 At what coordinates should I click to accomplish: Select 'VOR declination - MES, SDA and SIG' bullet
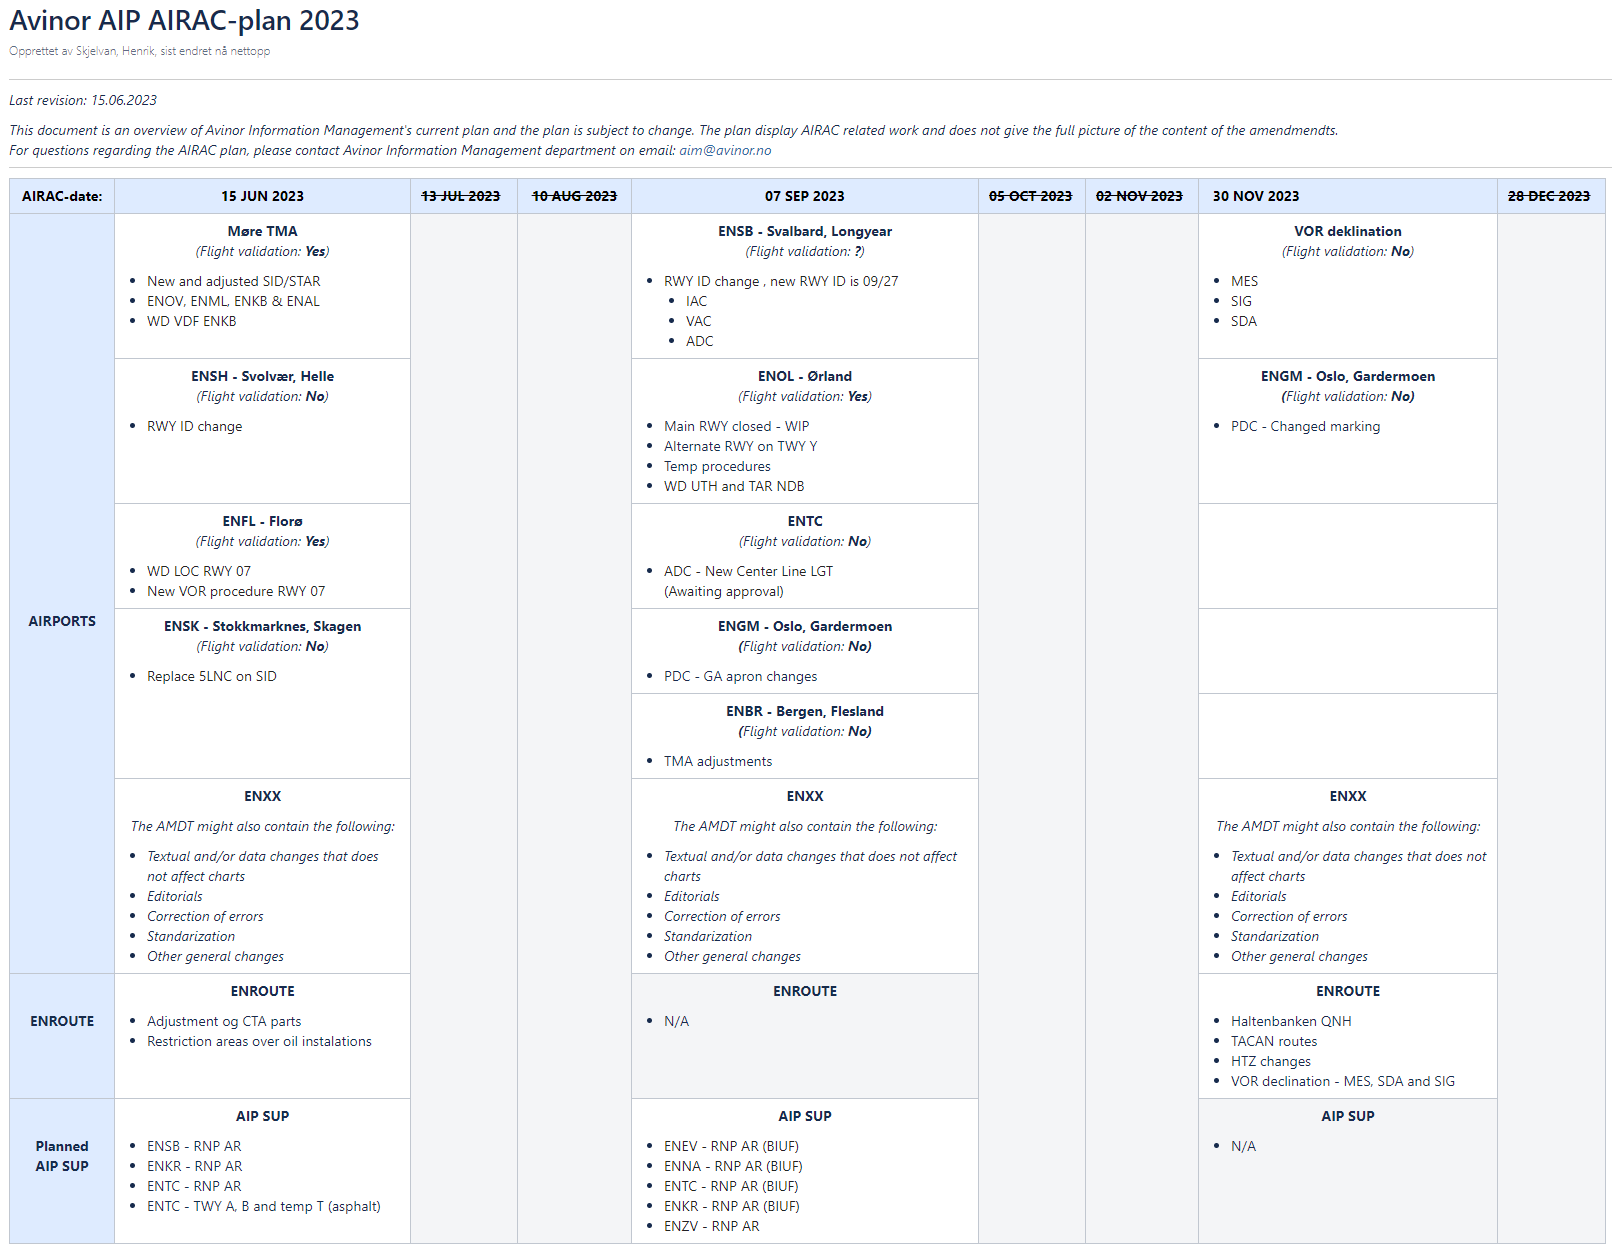pos(1343,1081)
